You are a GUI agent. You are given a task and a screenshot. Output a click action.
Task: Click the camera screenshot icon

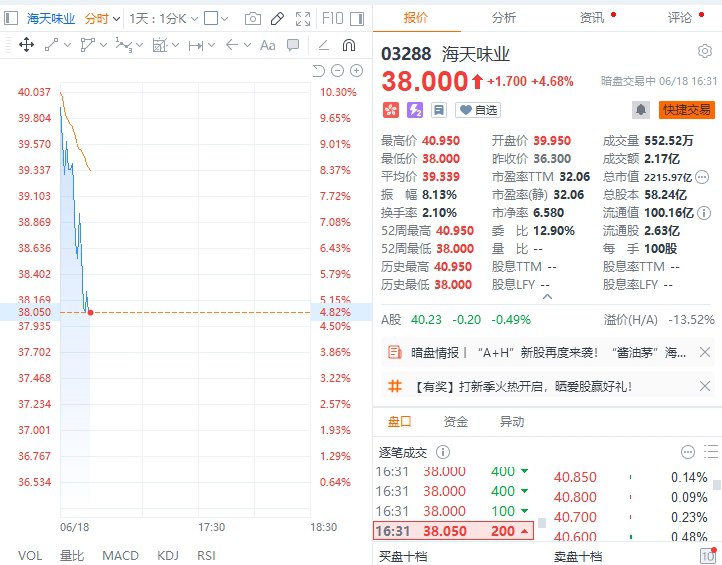click(x=252, y=18)
